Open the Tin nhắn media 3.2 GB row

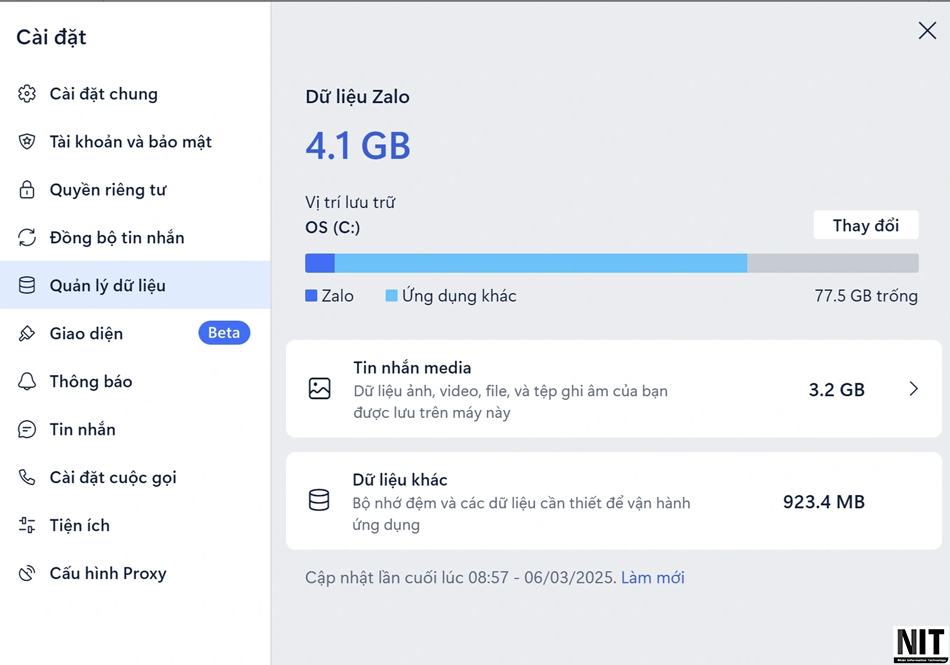tap(614, 389)
